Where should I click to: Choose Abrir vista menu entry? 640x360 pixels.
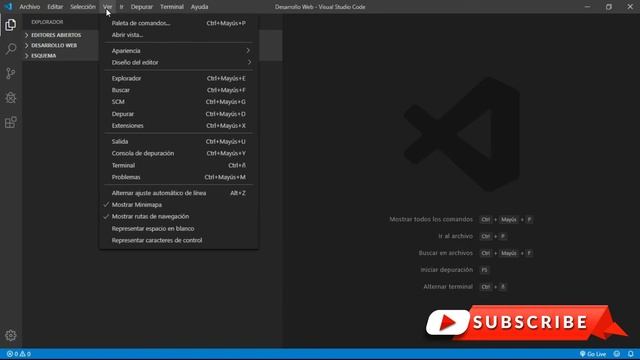coord(179,35)
